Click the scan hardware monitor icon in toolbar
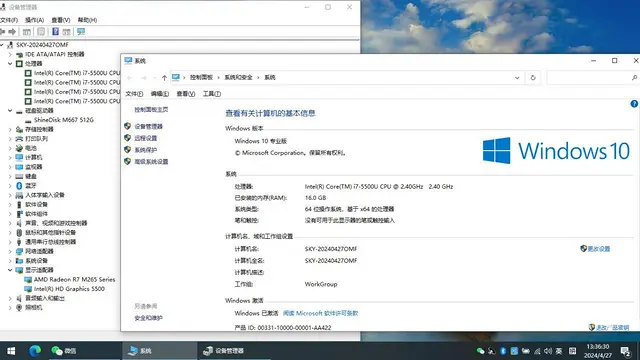Screen dimensions: 640x360 point(81,31)
